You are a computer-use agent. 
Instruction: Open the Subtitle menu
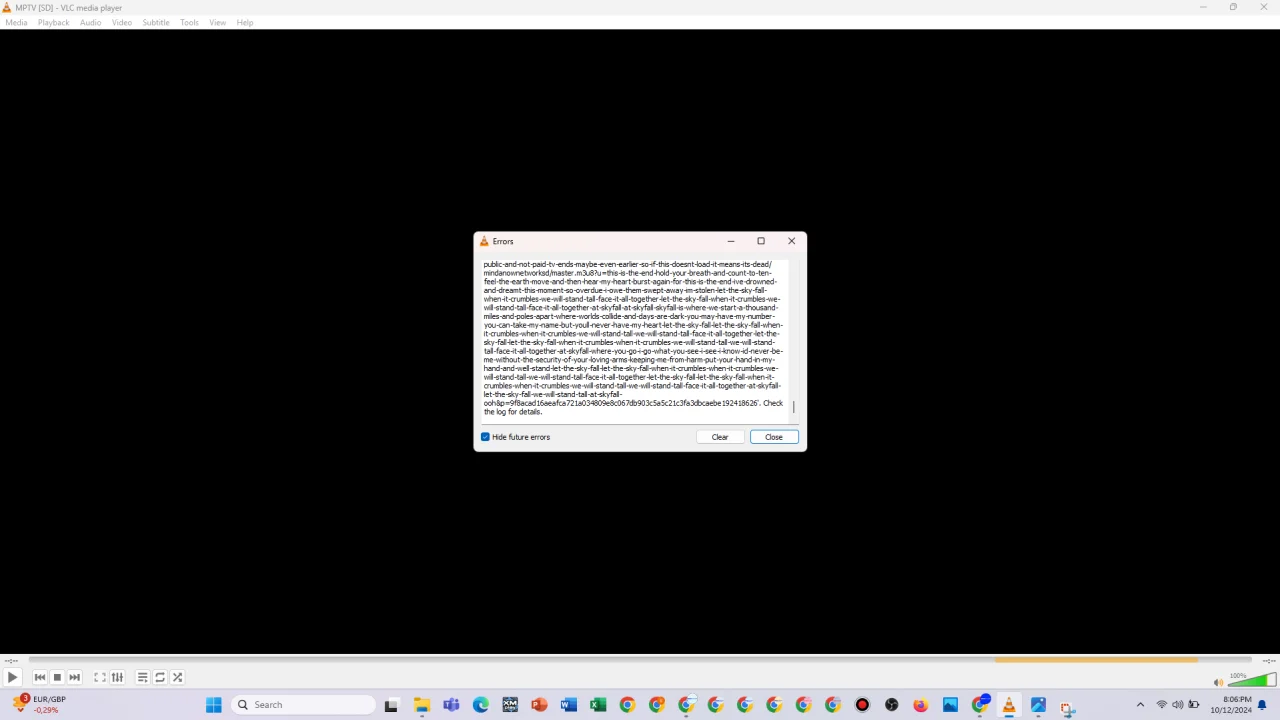click(156, 22)
